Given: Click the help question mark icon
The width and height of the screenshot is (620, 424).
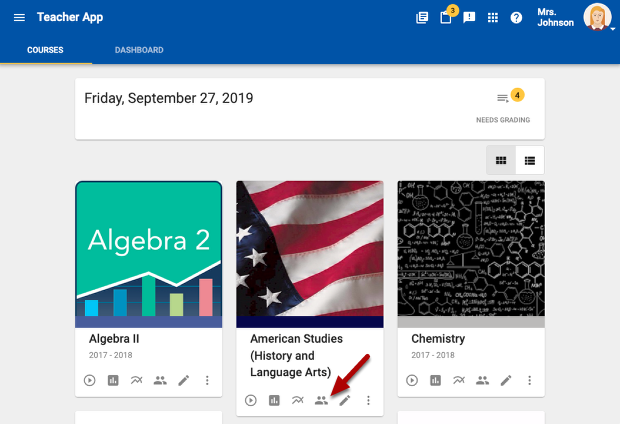Looking at the screenshot, I should tap(516, 18).
